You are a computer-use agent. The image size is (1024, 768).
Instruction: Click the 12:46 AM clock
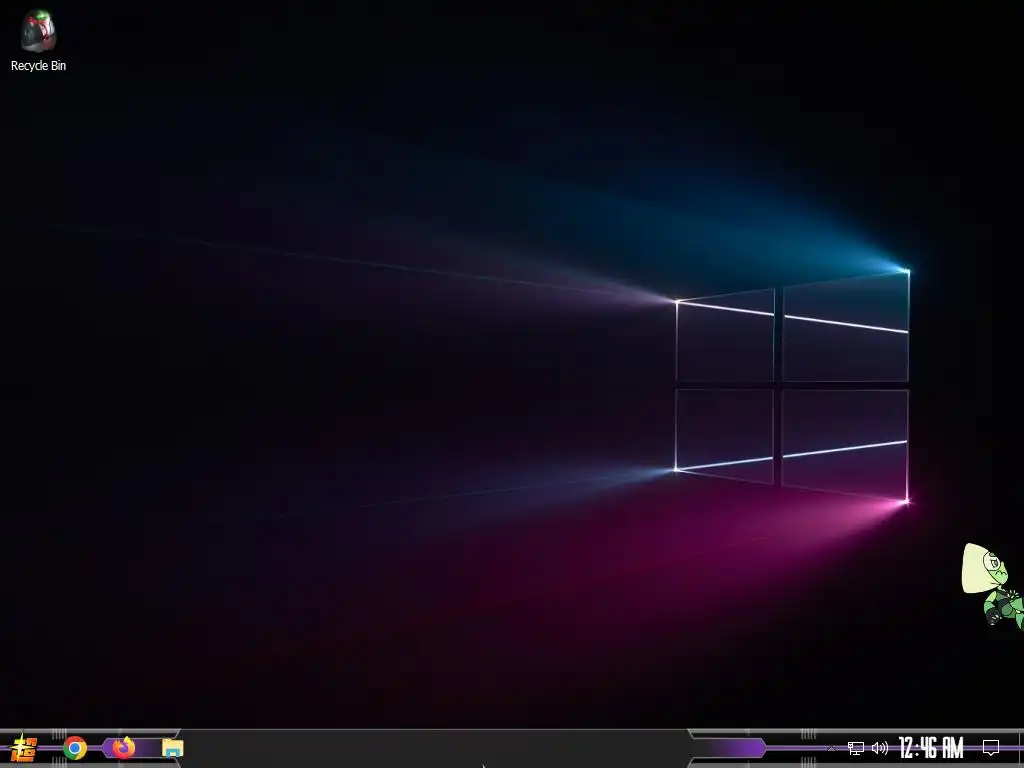tap(931, 747)
